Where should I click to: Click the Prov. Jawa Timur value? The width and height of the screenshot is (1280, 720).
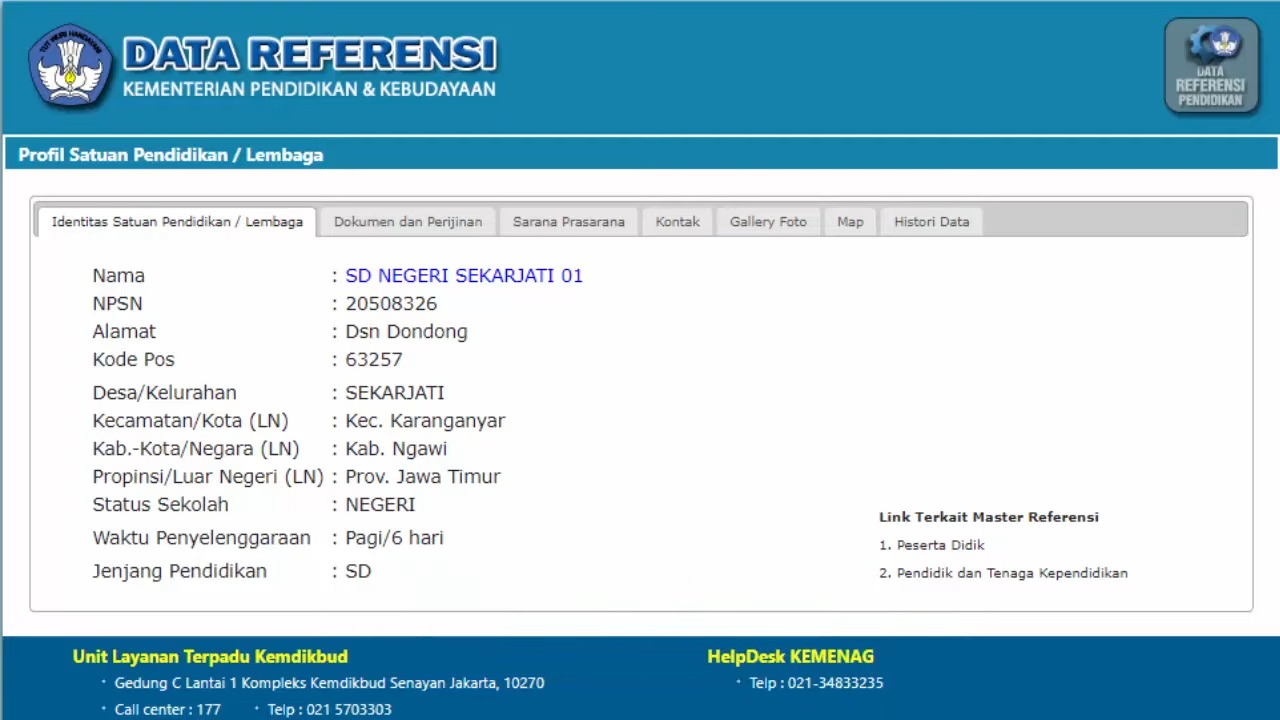423,477
